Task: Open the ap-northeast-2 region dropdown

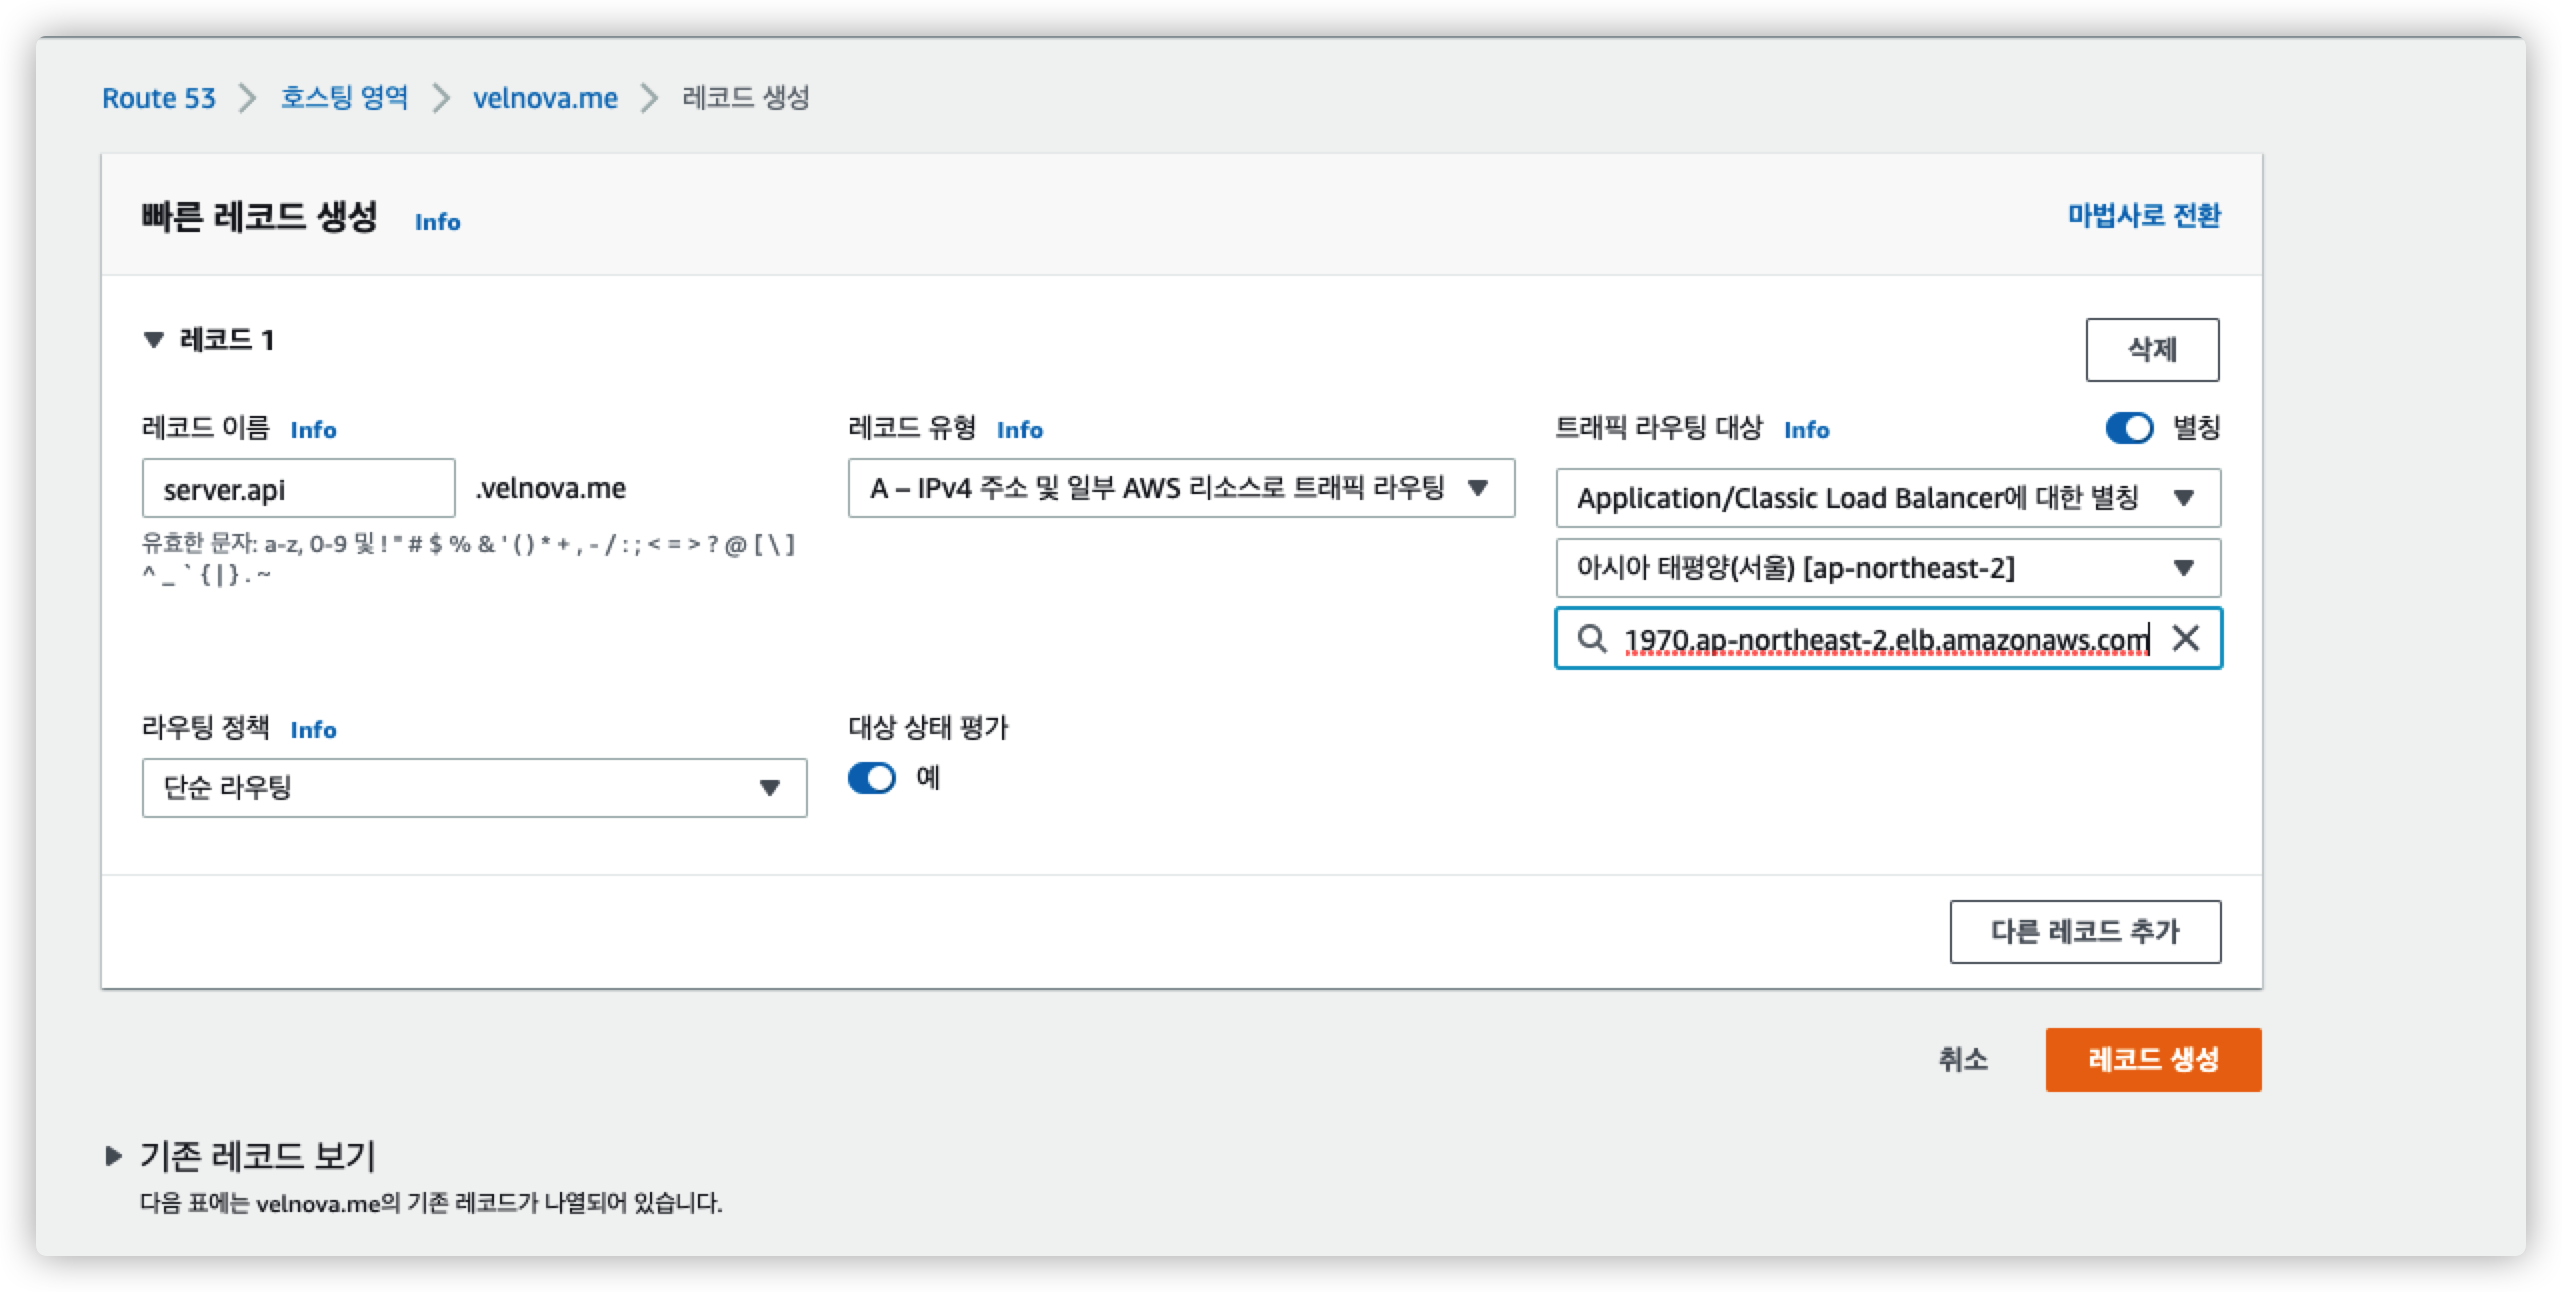Action: [x=1887, y=568]
